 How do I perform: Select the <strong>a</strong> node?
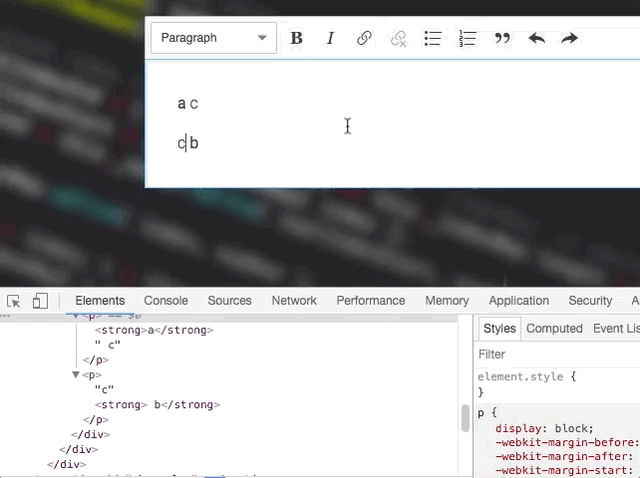point(154,330)
